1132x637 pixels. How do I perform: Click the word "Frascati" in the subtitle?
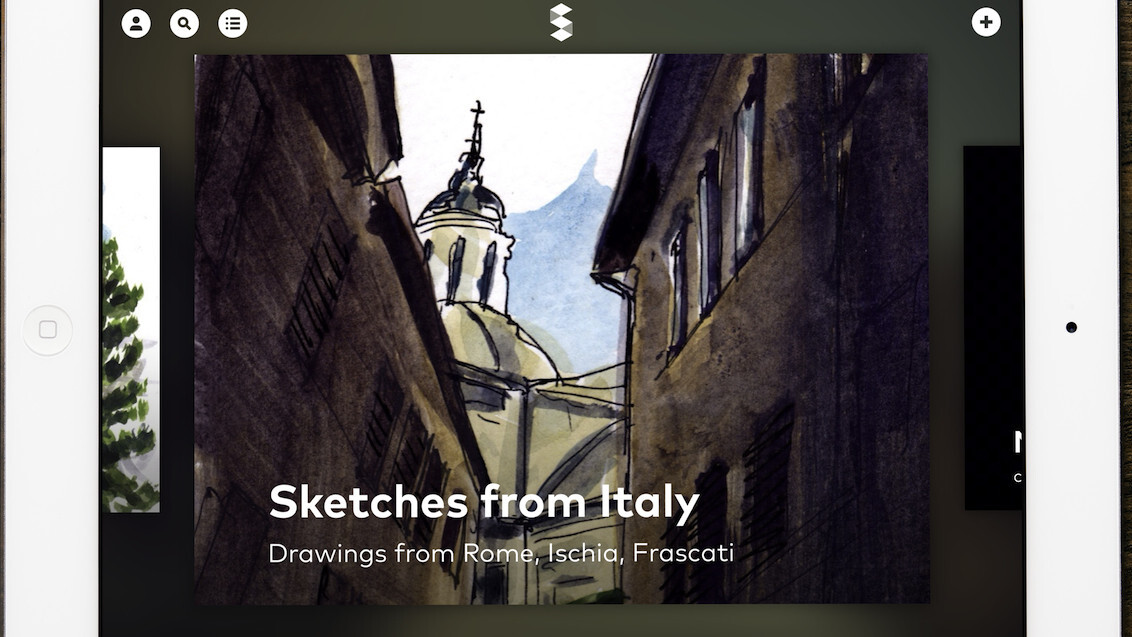pyautogui.click(x=683, y=552)
